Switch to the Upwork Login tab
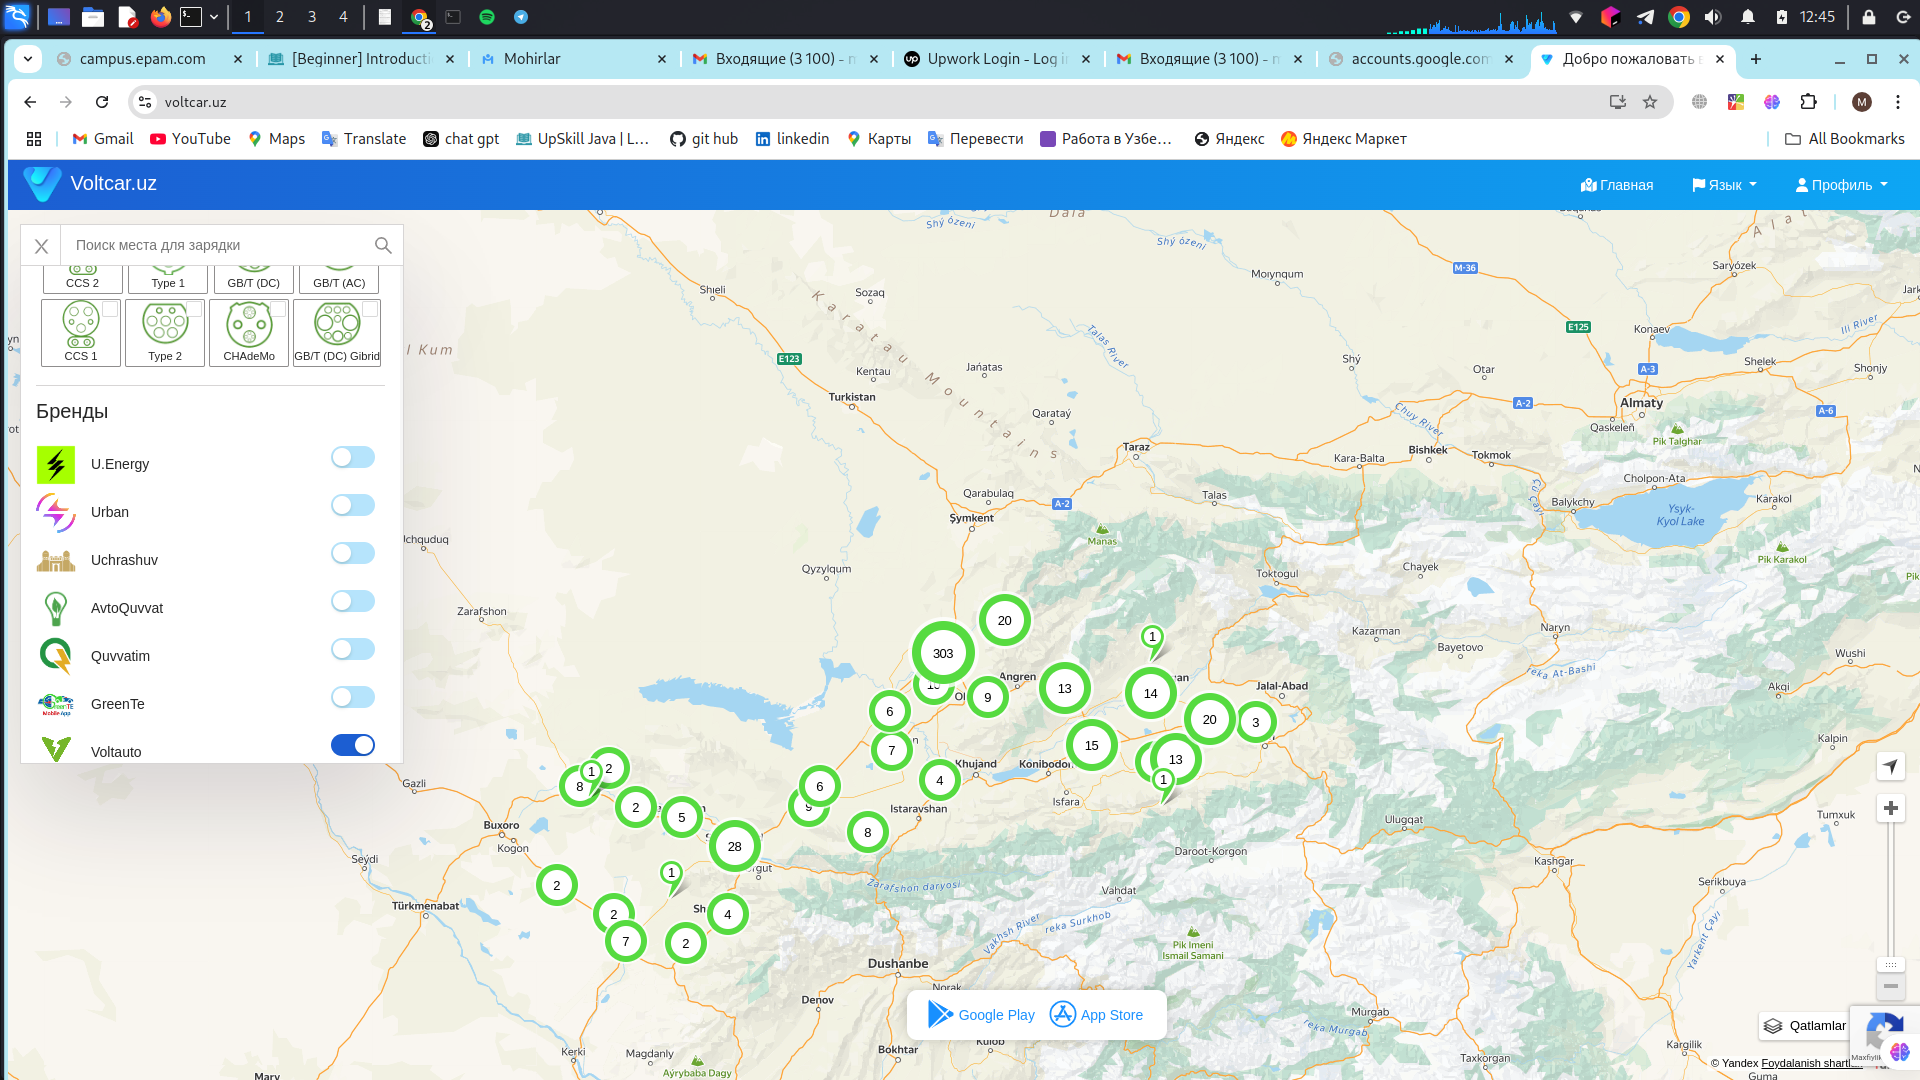Screen dimensions: 1920x1080 click(998, 59)
